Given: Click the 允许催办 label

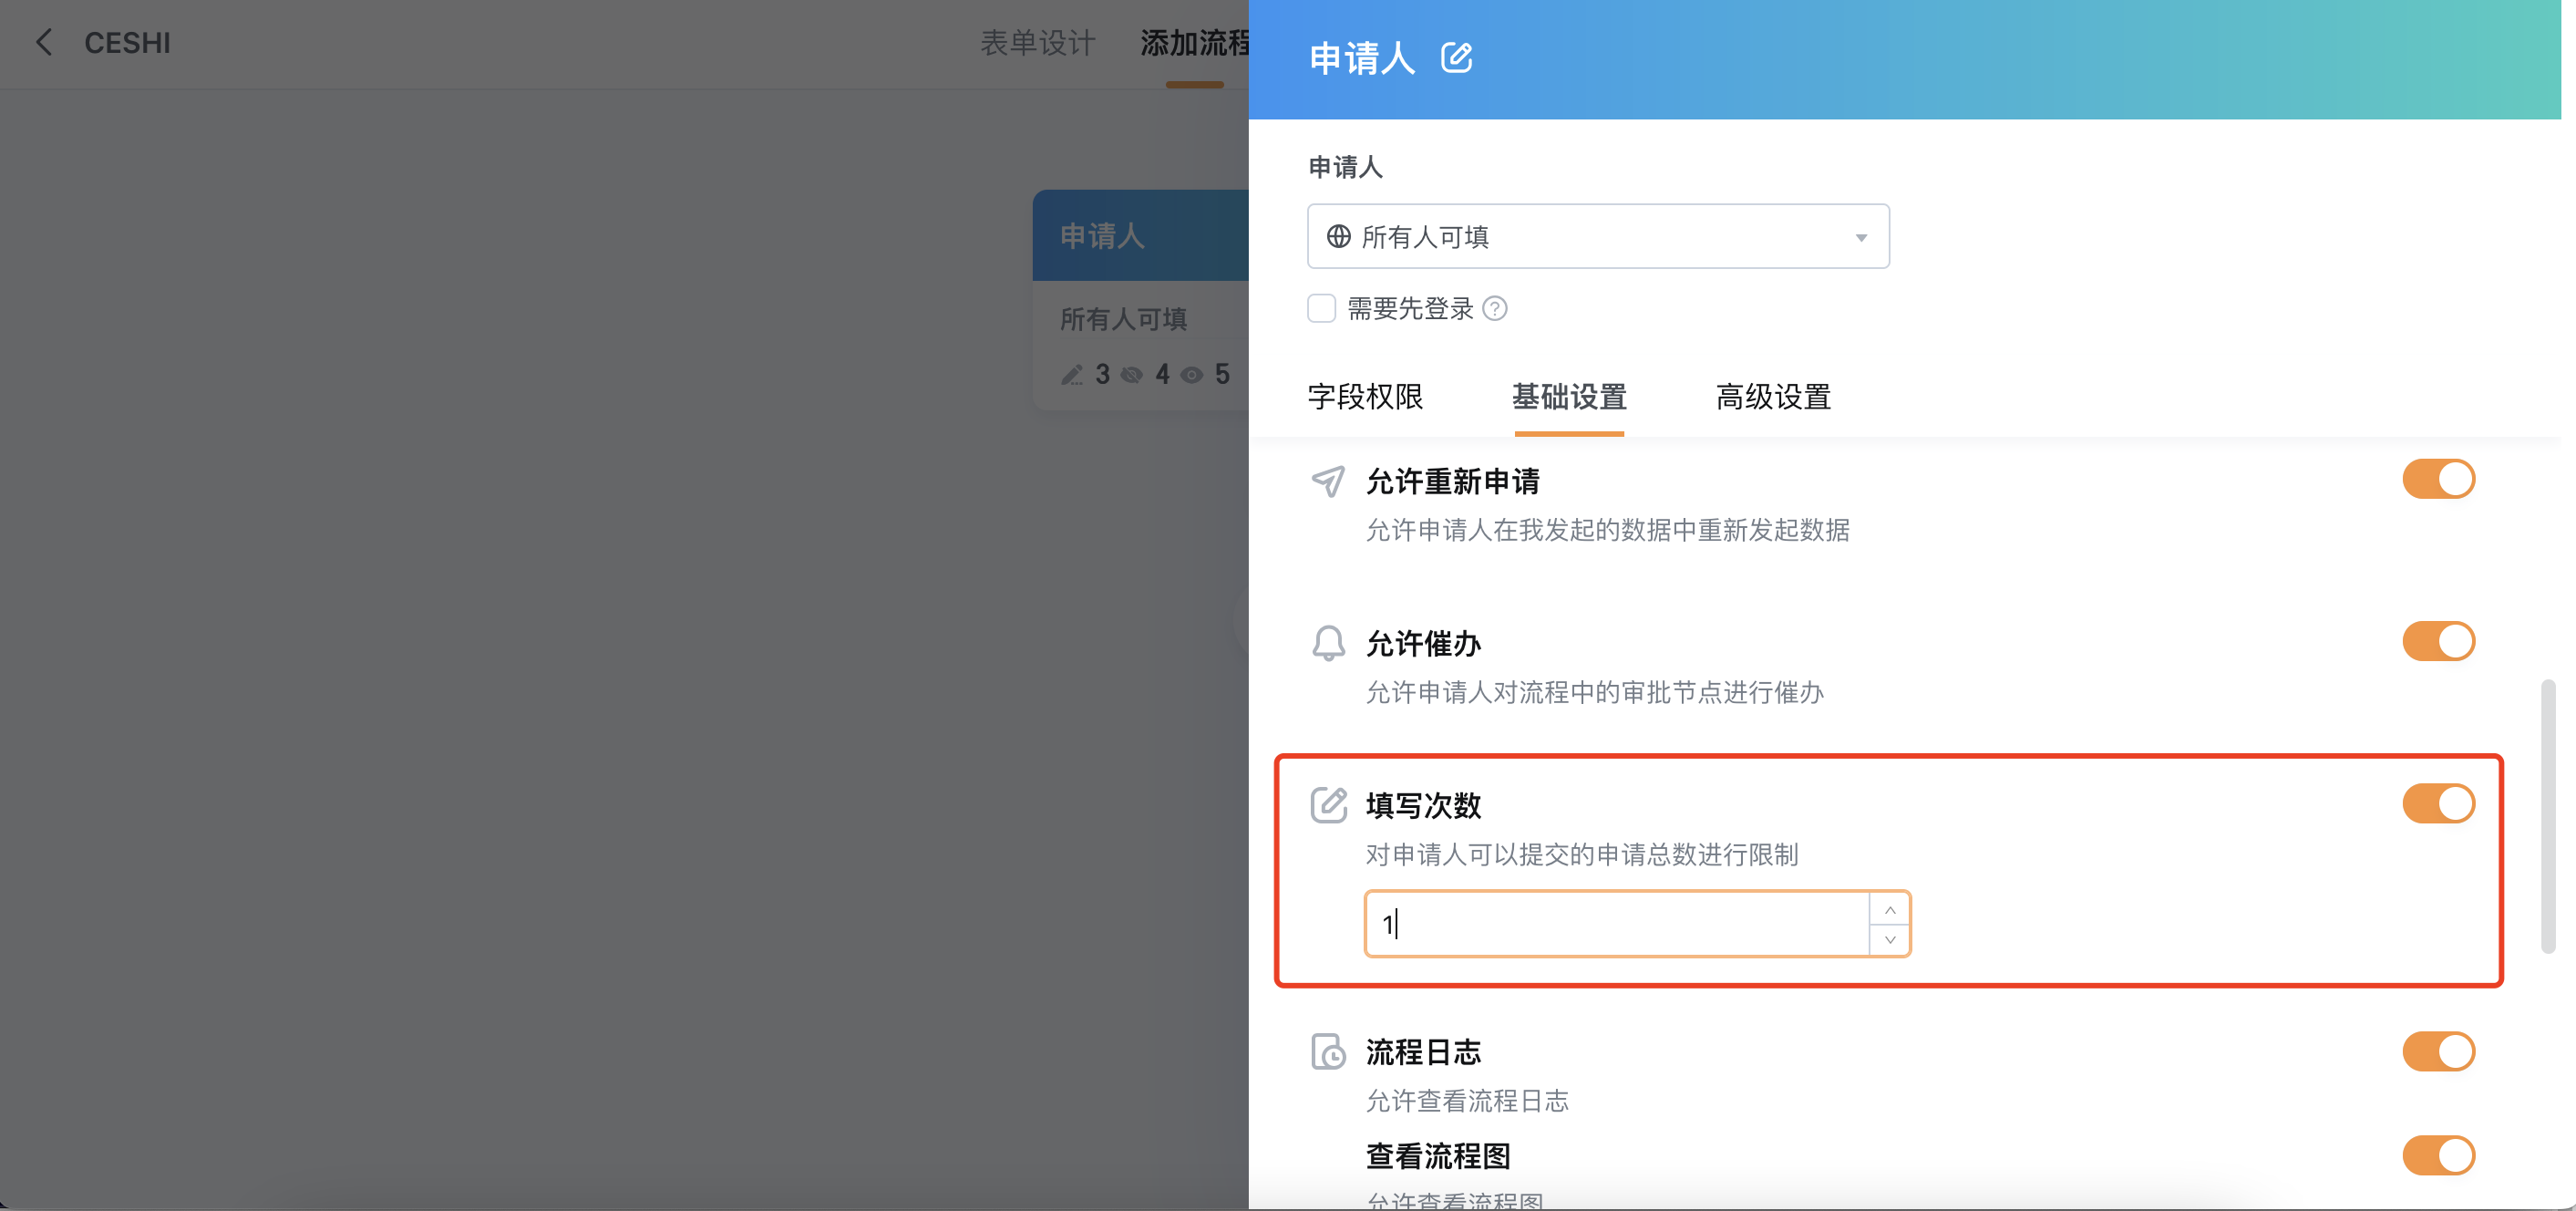Looking at the screenshot, I should click(x=1423, y=643).
